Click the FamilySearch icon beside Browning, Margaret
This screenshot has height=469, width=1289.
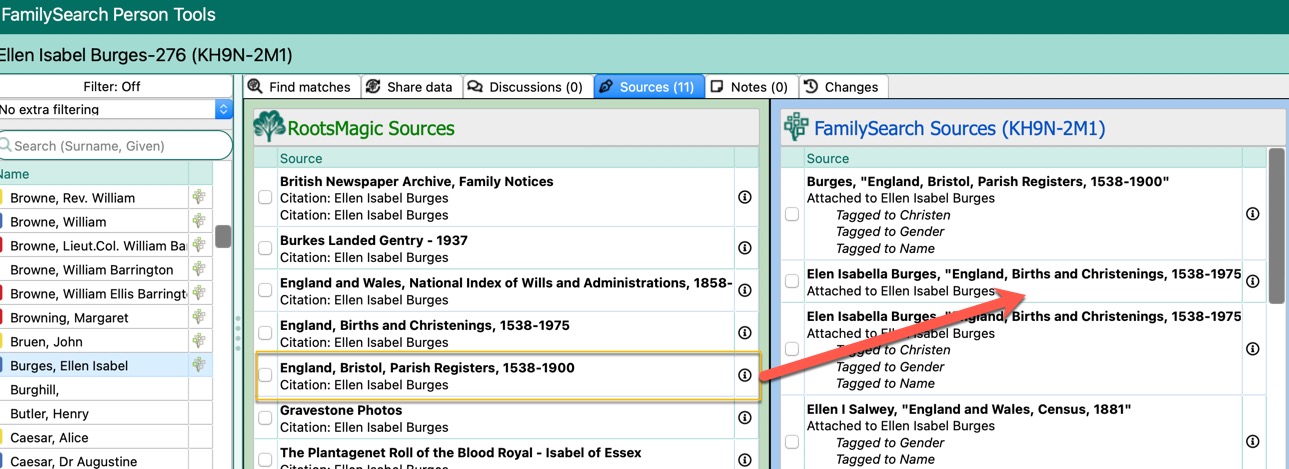200,318
